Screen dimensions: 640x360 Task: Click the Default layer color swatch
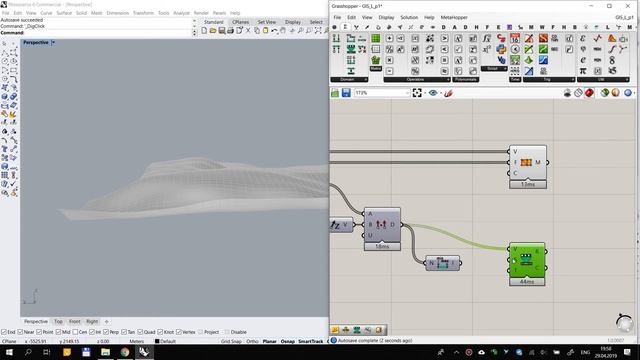pos(157,341)
